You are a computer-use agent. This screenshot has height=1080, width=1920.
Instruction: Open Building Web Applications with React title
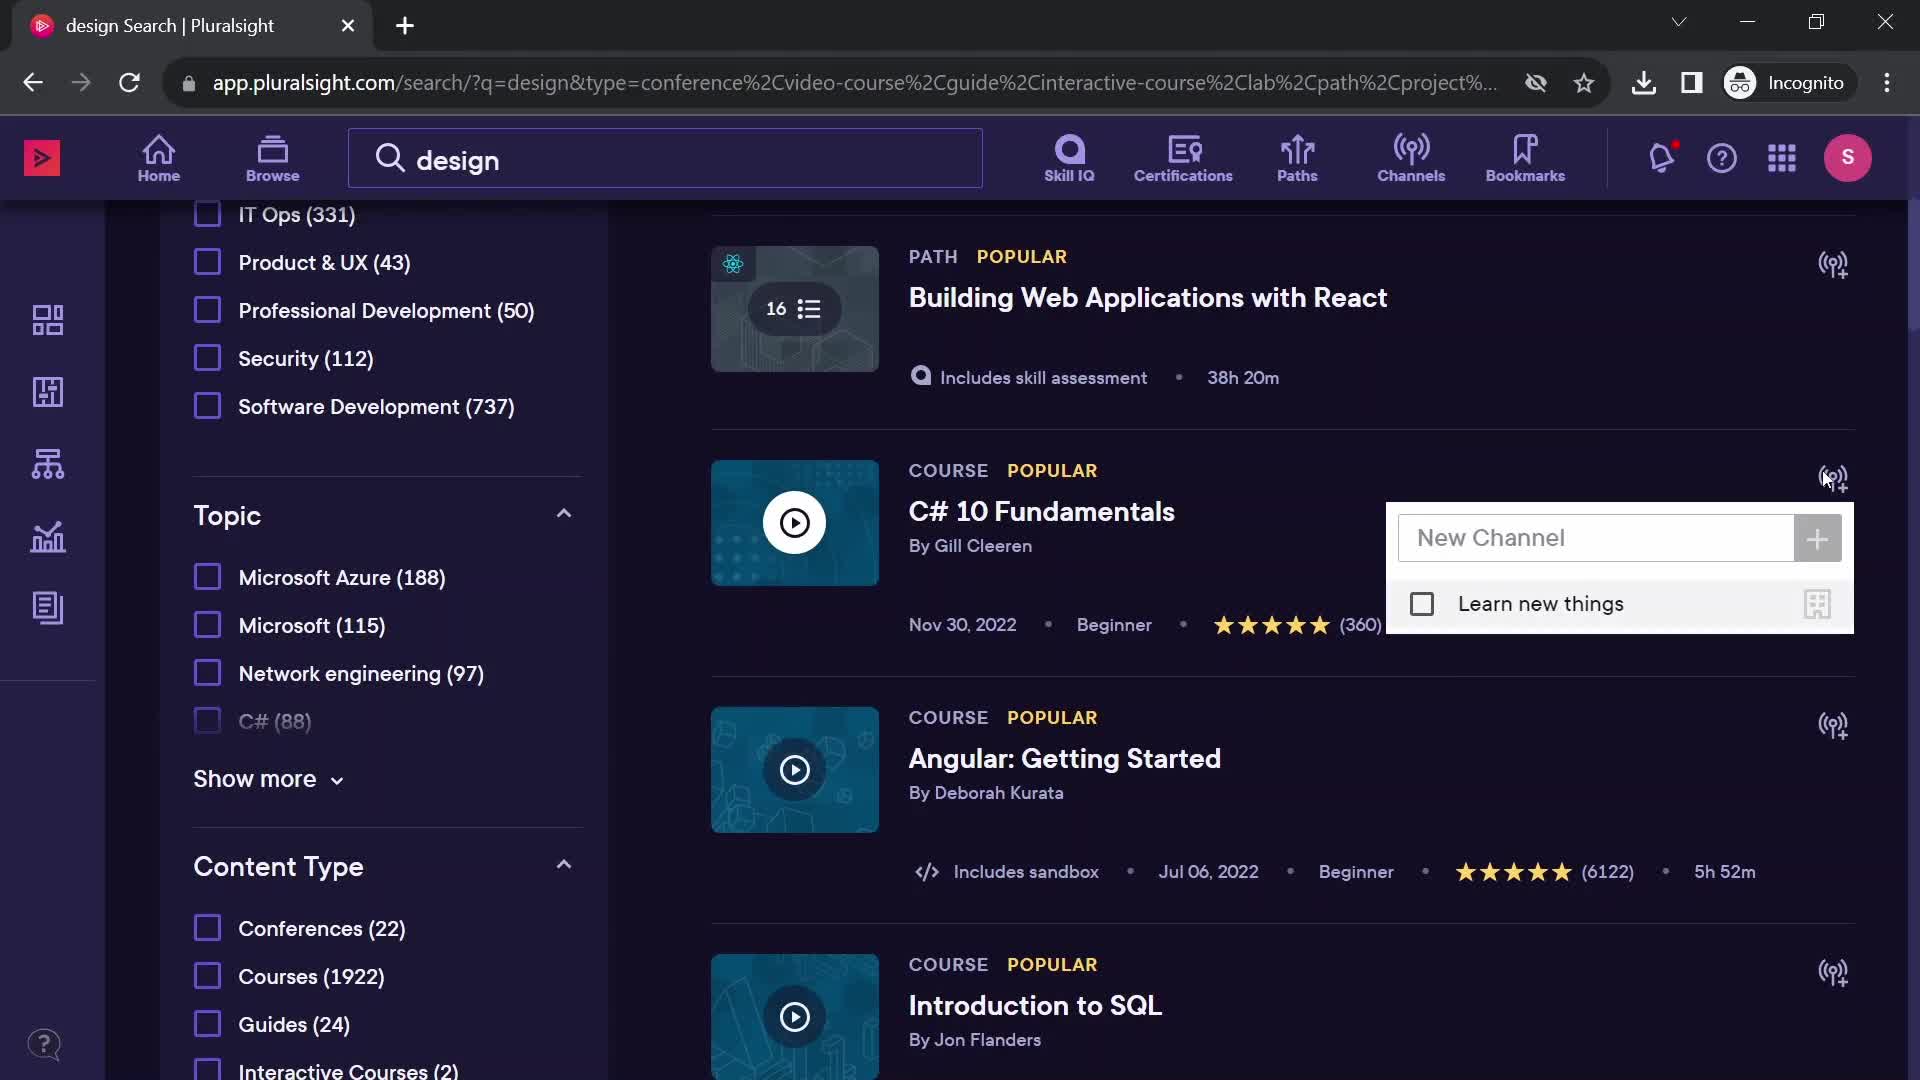coord(1147,298)
